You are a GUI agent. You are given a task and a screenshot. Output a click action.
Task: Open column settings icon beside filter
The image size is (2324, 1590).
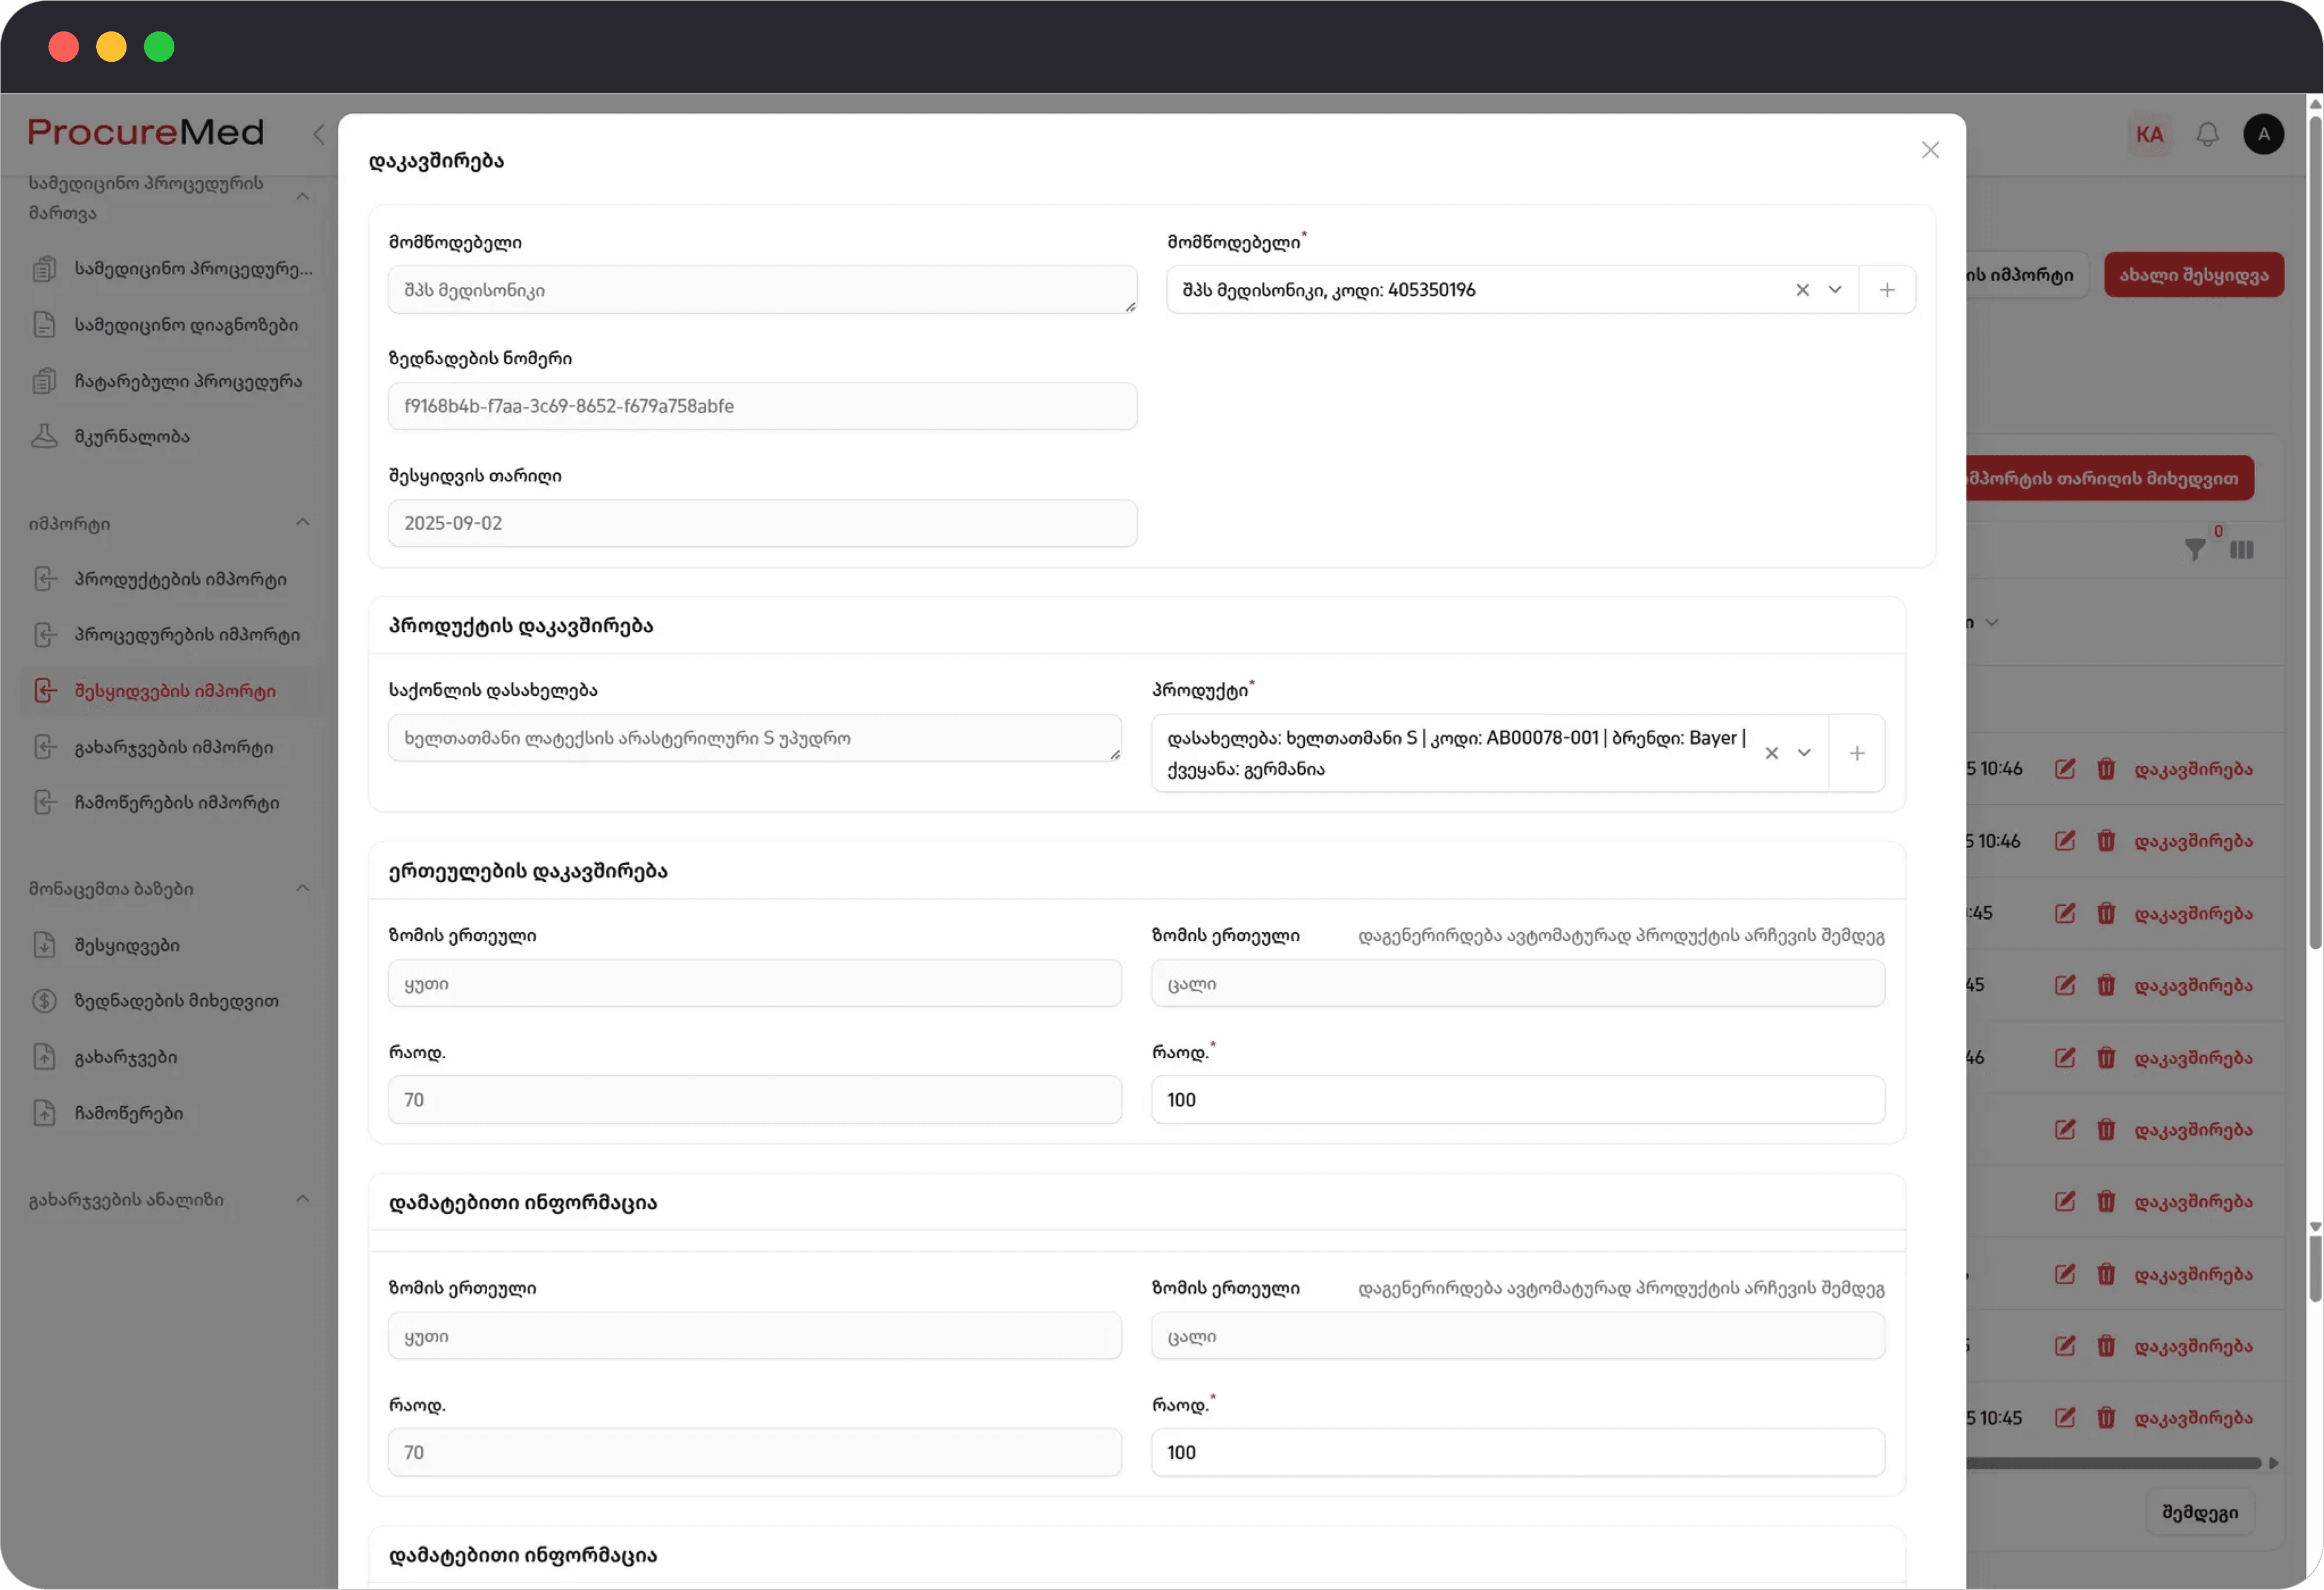[2241, 549]
